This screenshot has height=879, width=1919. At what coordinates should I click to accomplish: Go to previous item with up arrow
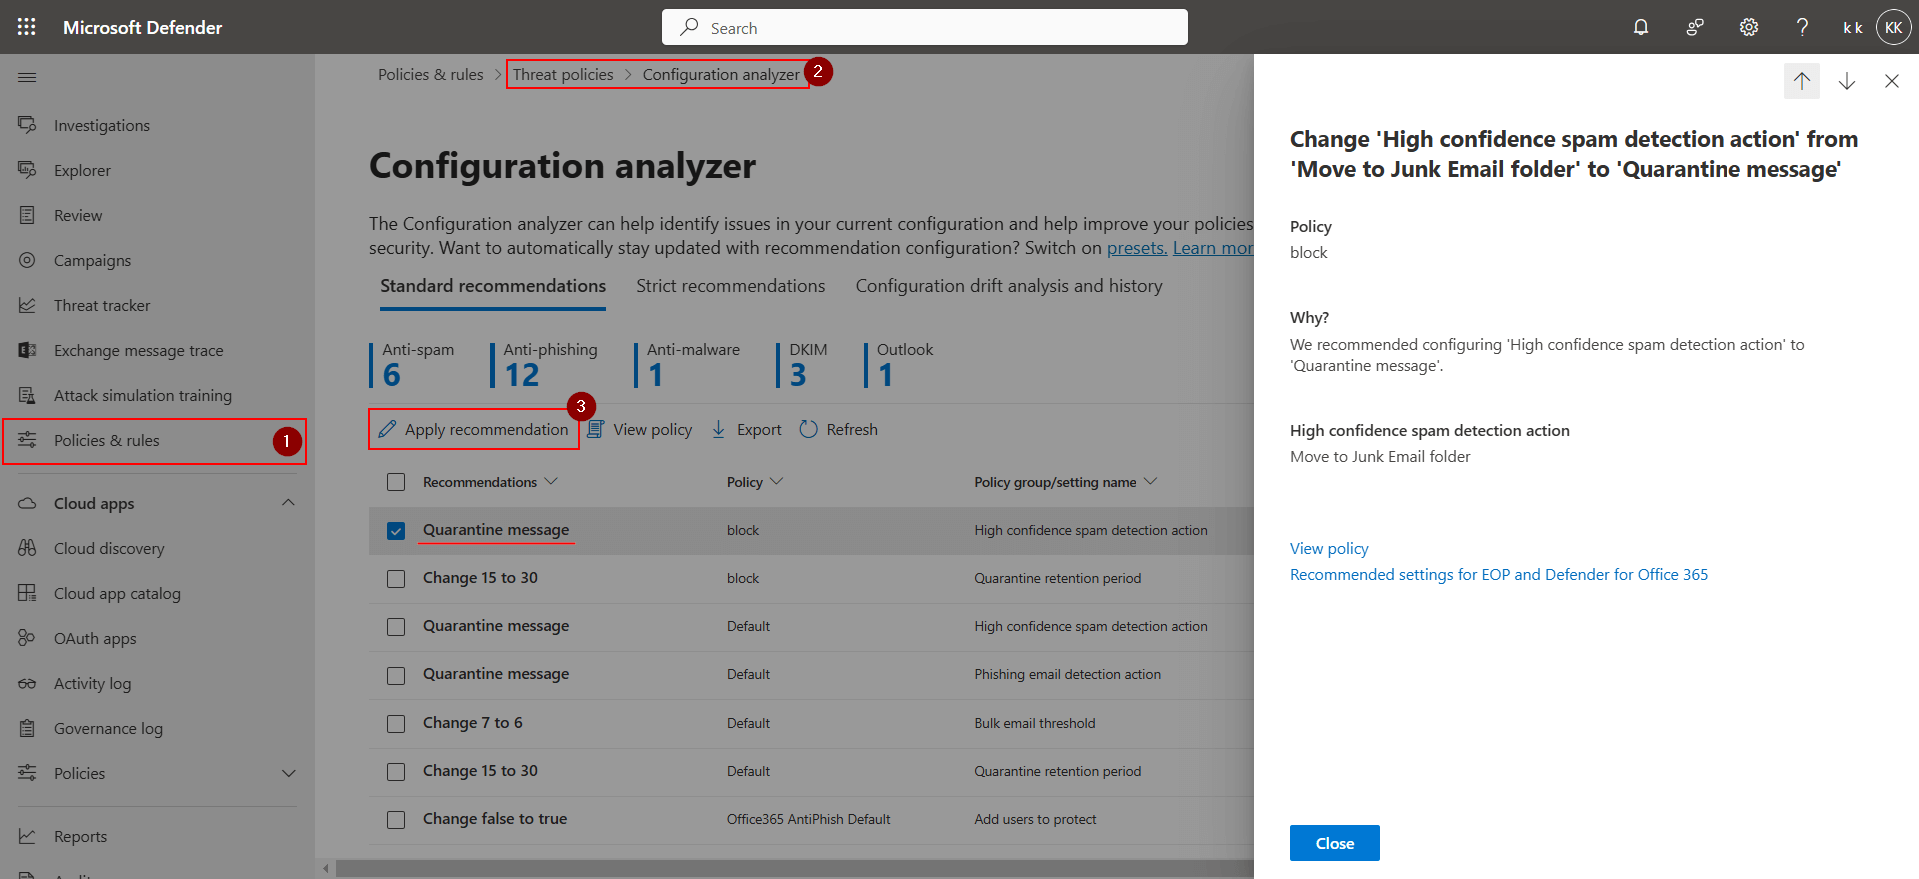(x=1801, y=81)
